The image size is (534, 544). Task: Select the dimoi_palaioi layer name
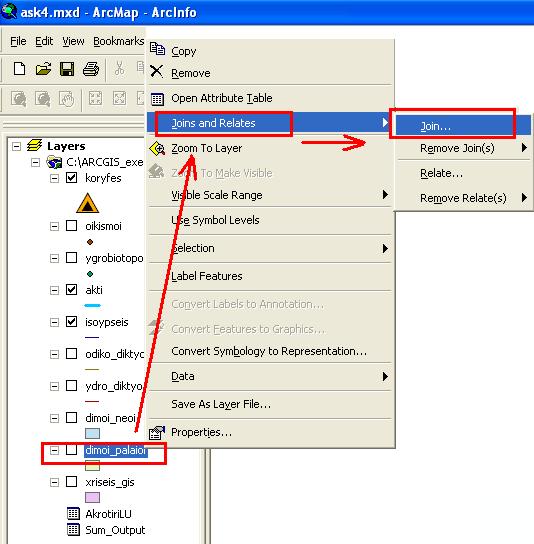pyautogui.click(x=116, y=450)
